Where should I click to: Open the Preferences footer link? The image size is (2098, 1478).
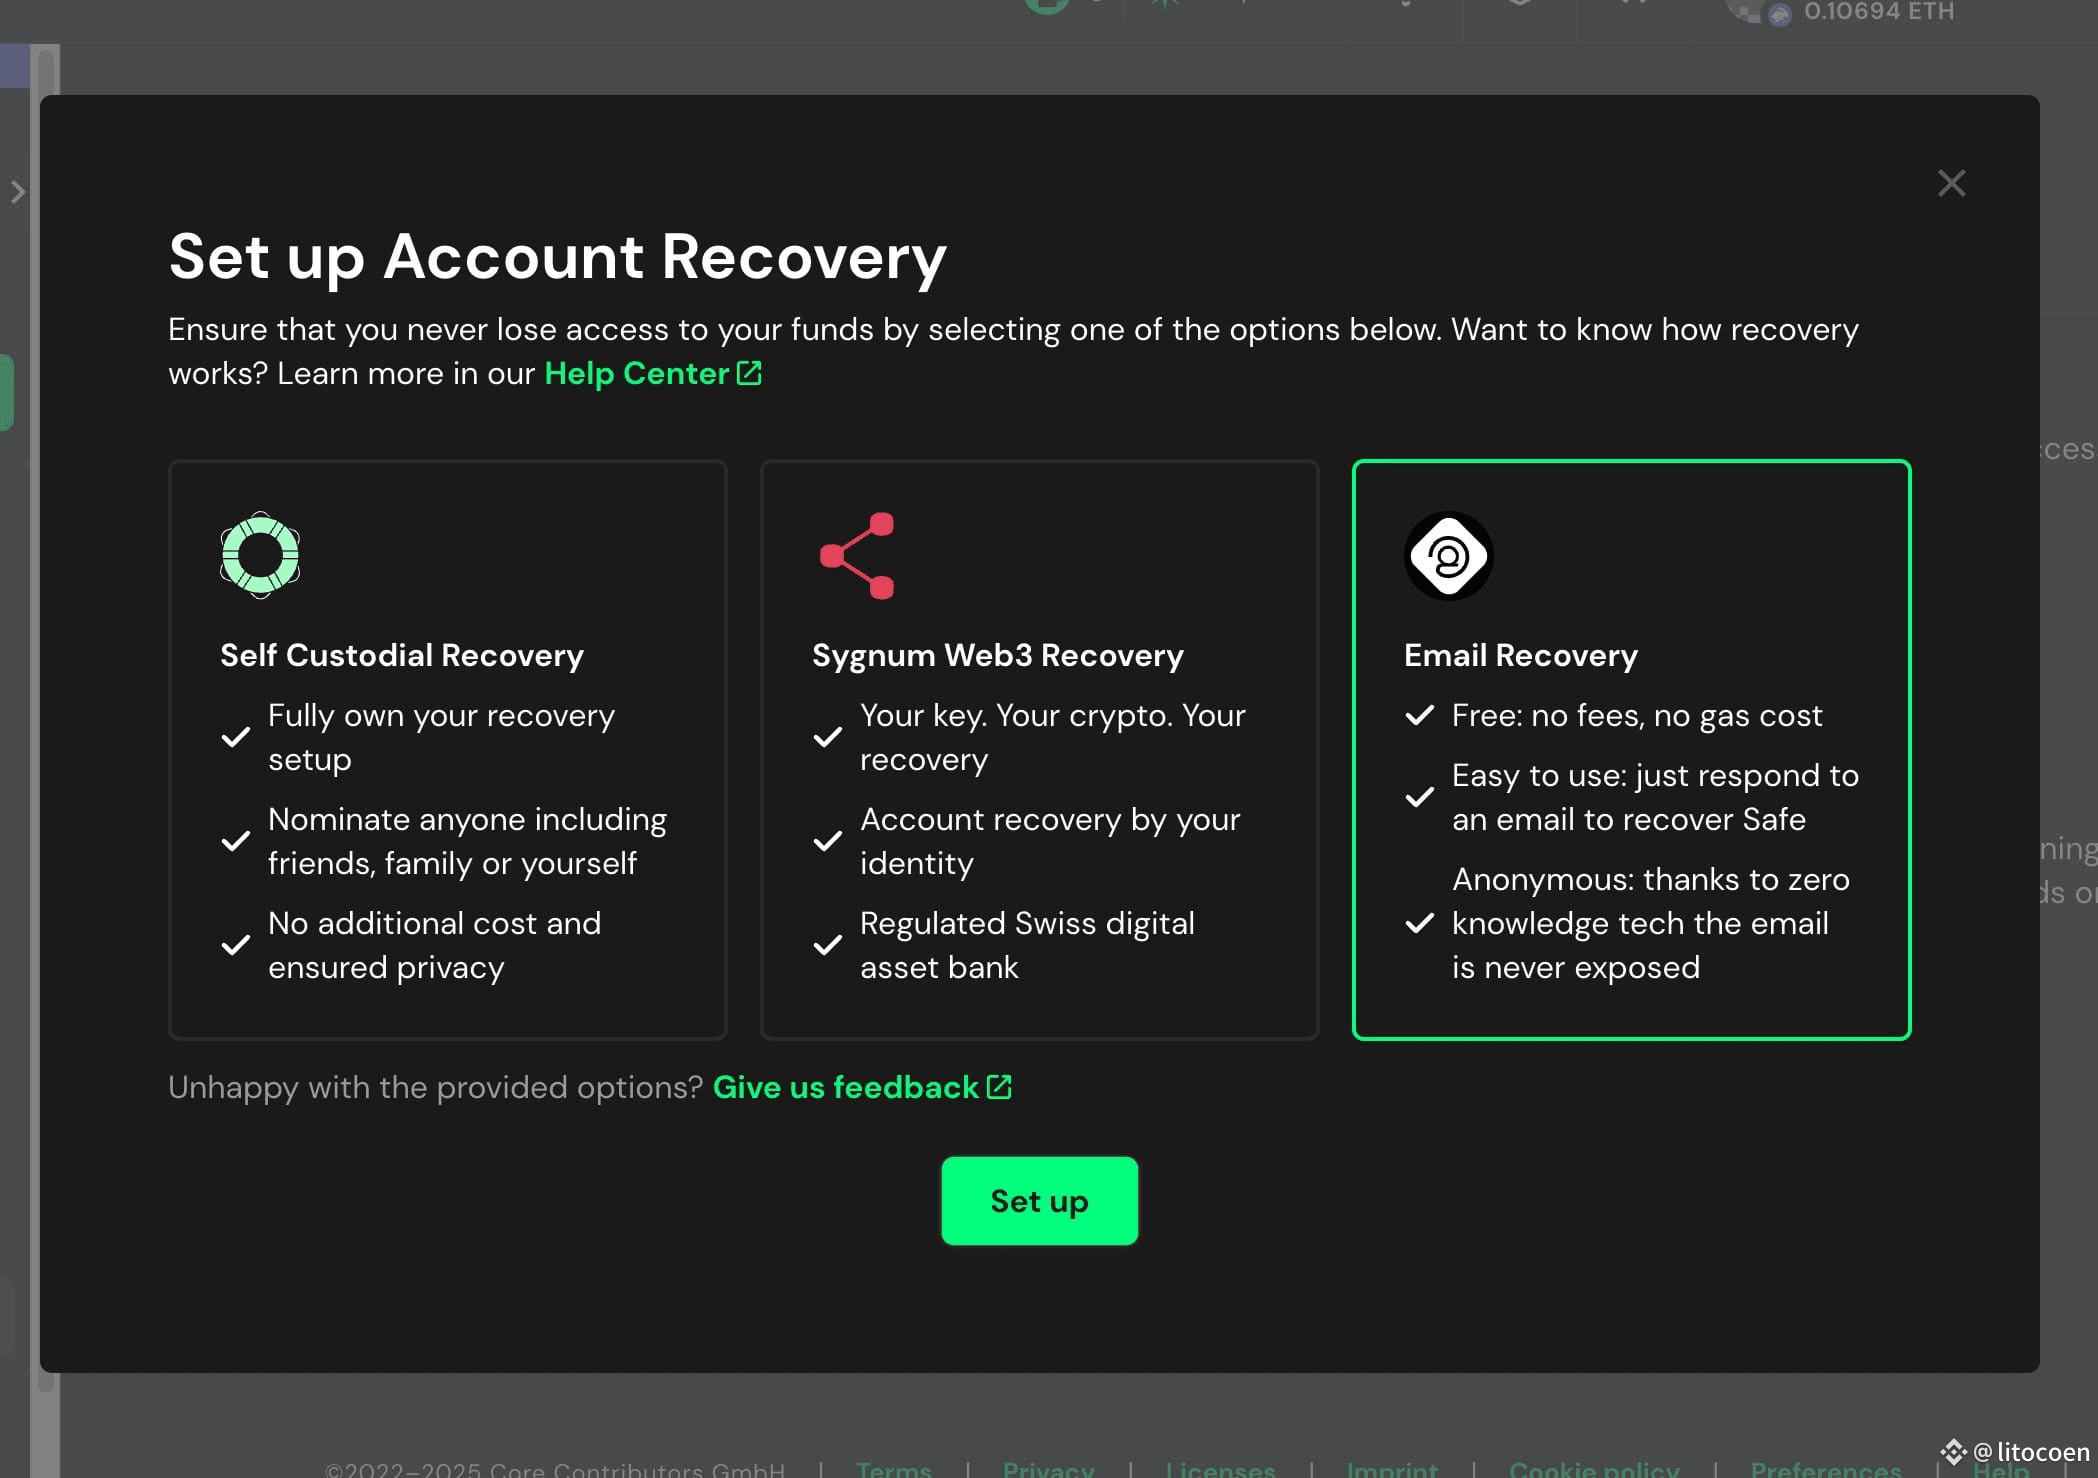1826,1468
